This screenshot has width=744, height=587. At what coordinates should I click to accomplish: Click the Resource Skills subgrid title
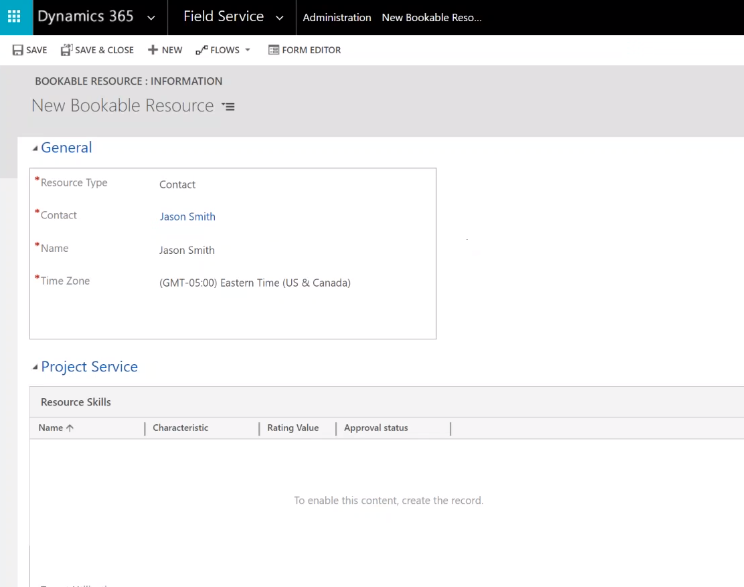click(x=76, y=402)
